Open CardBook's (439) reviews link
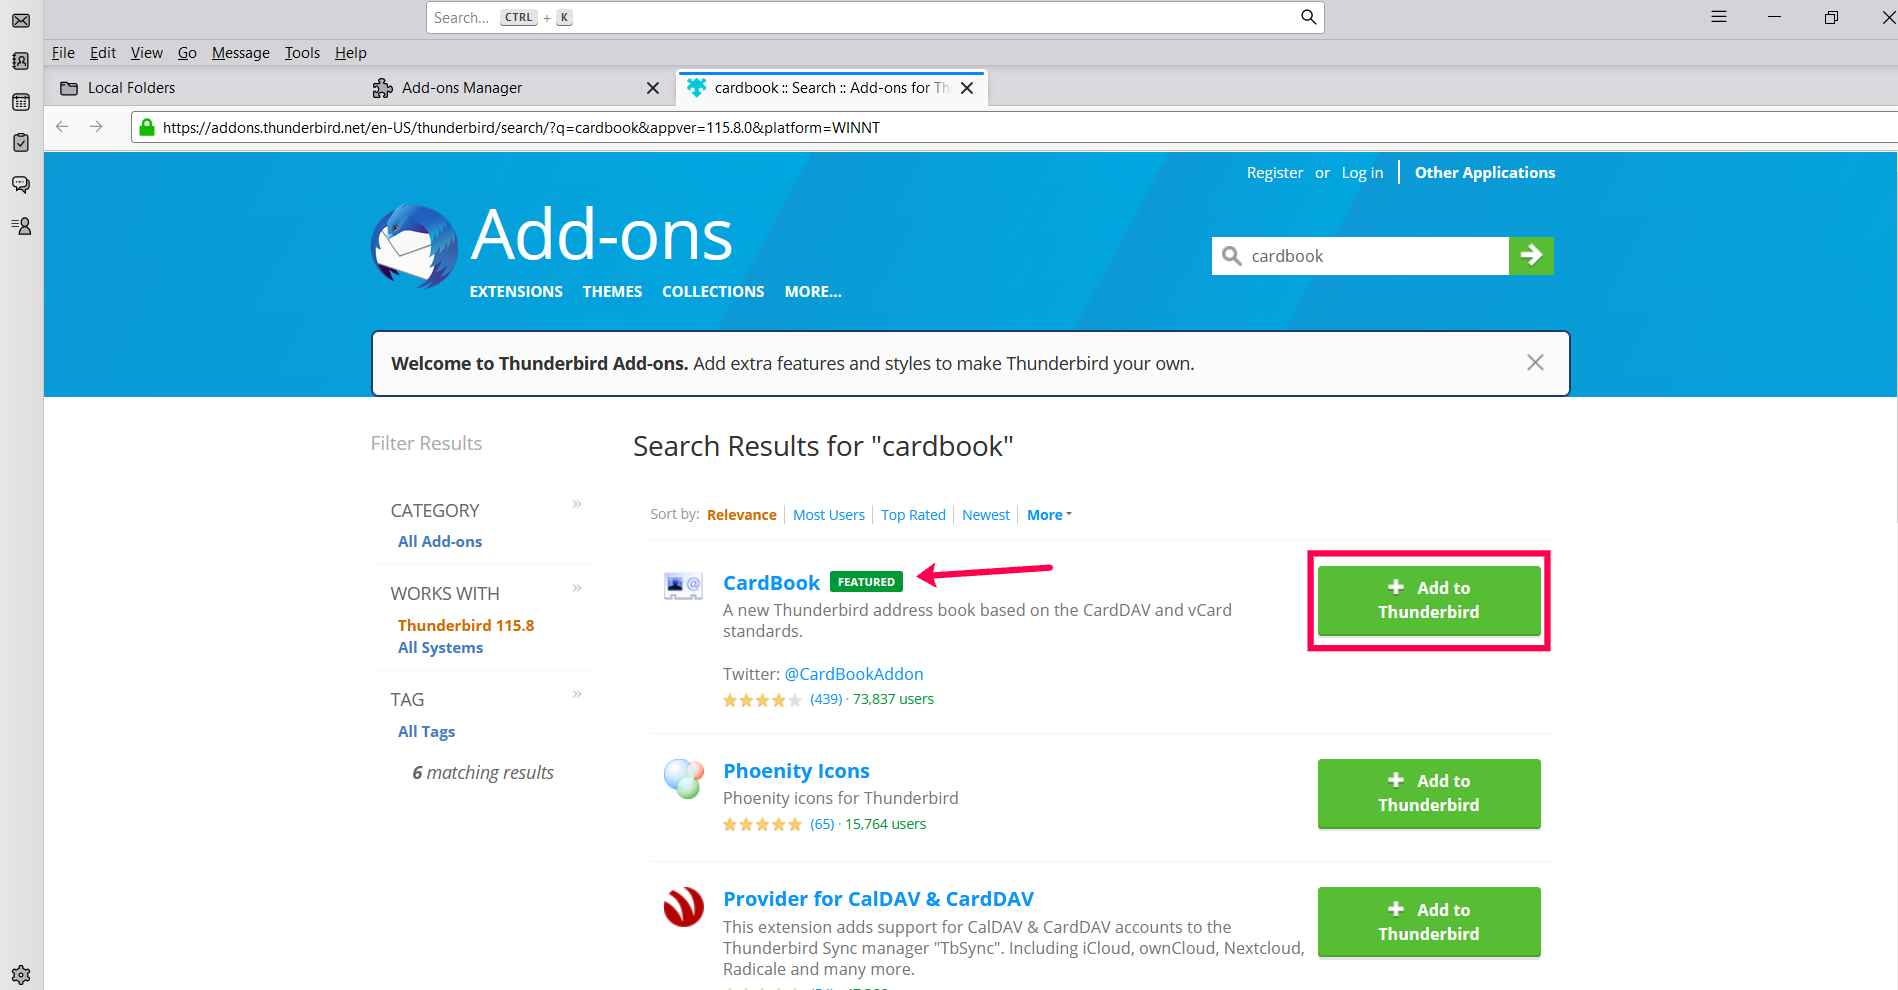This screenshot has width=1898, height=990. click(826, 699)
